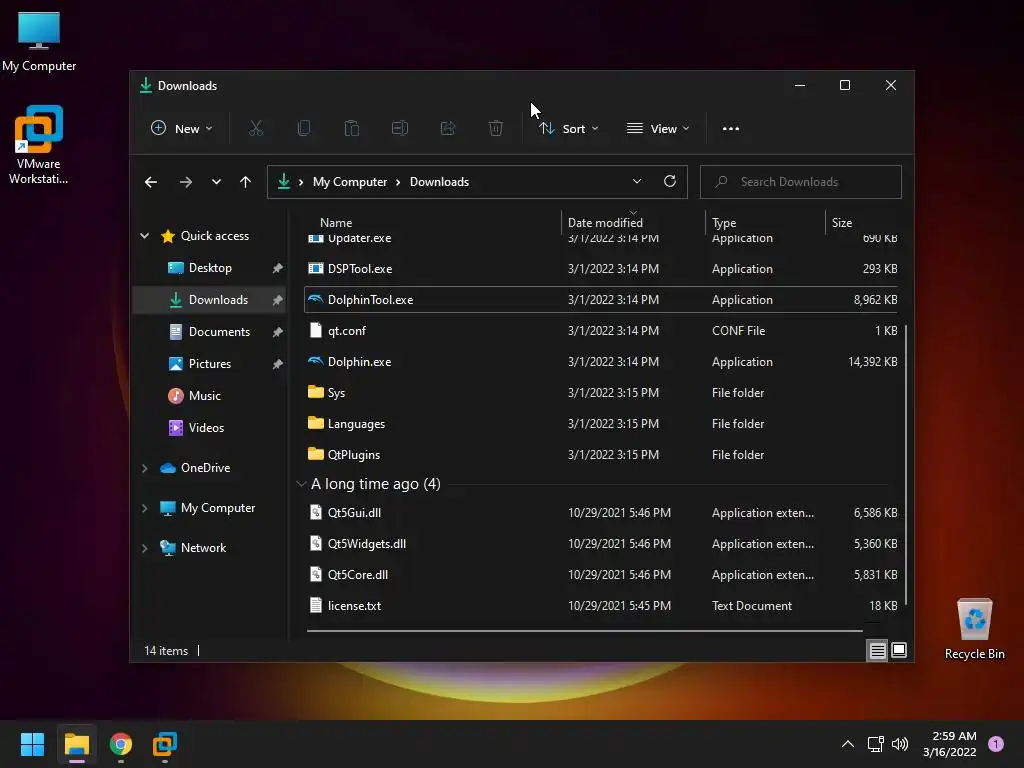Click the Rename icon in toolbar

pos(400,129)
